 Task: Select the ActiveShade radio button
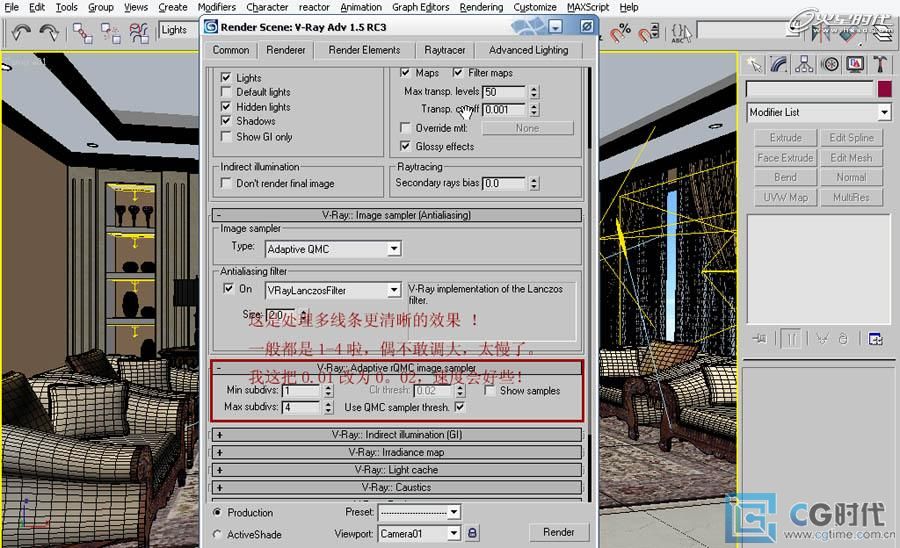click(x=217, y=534)
